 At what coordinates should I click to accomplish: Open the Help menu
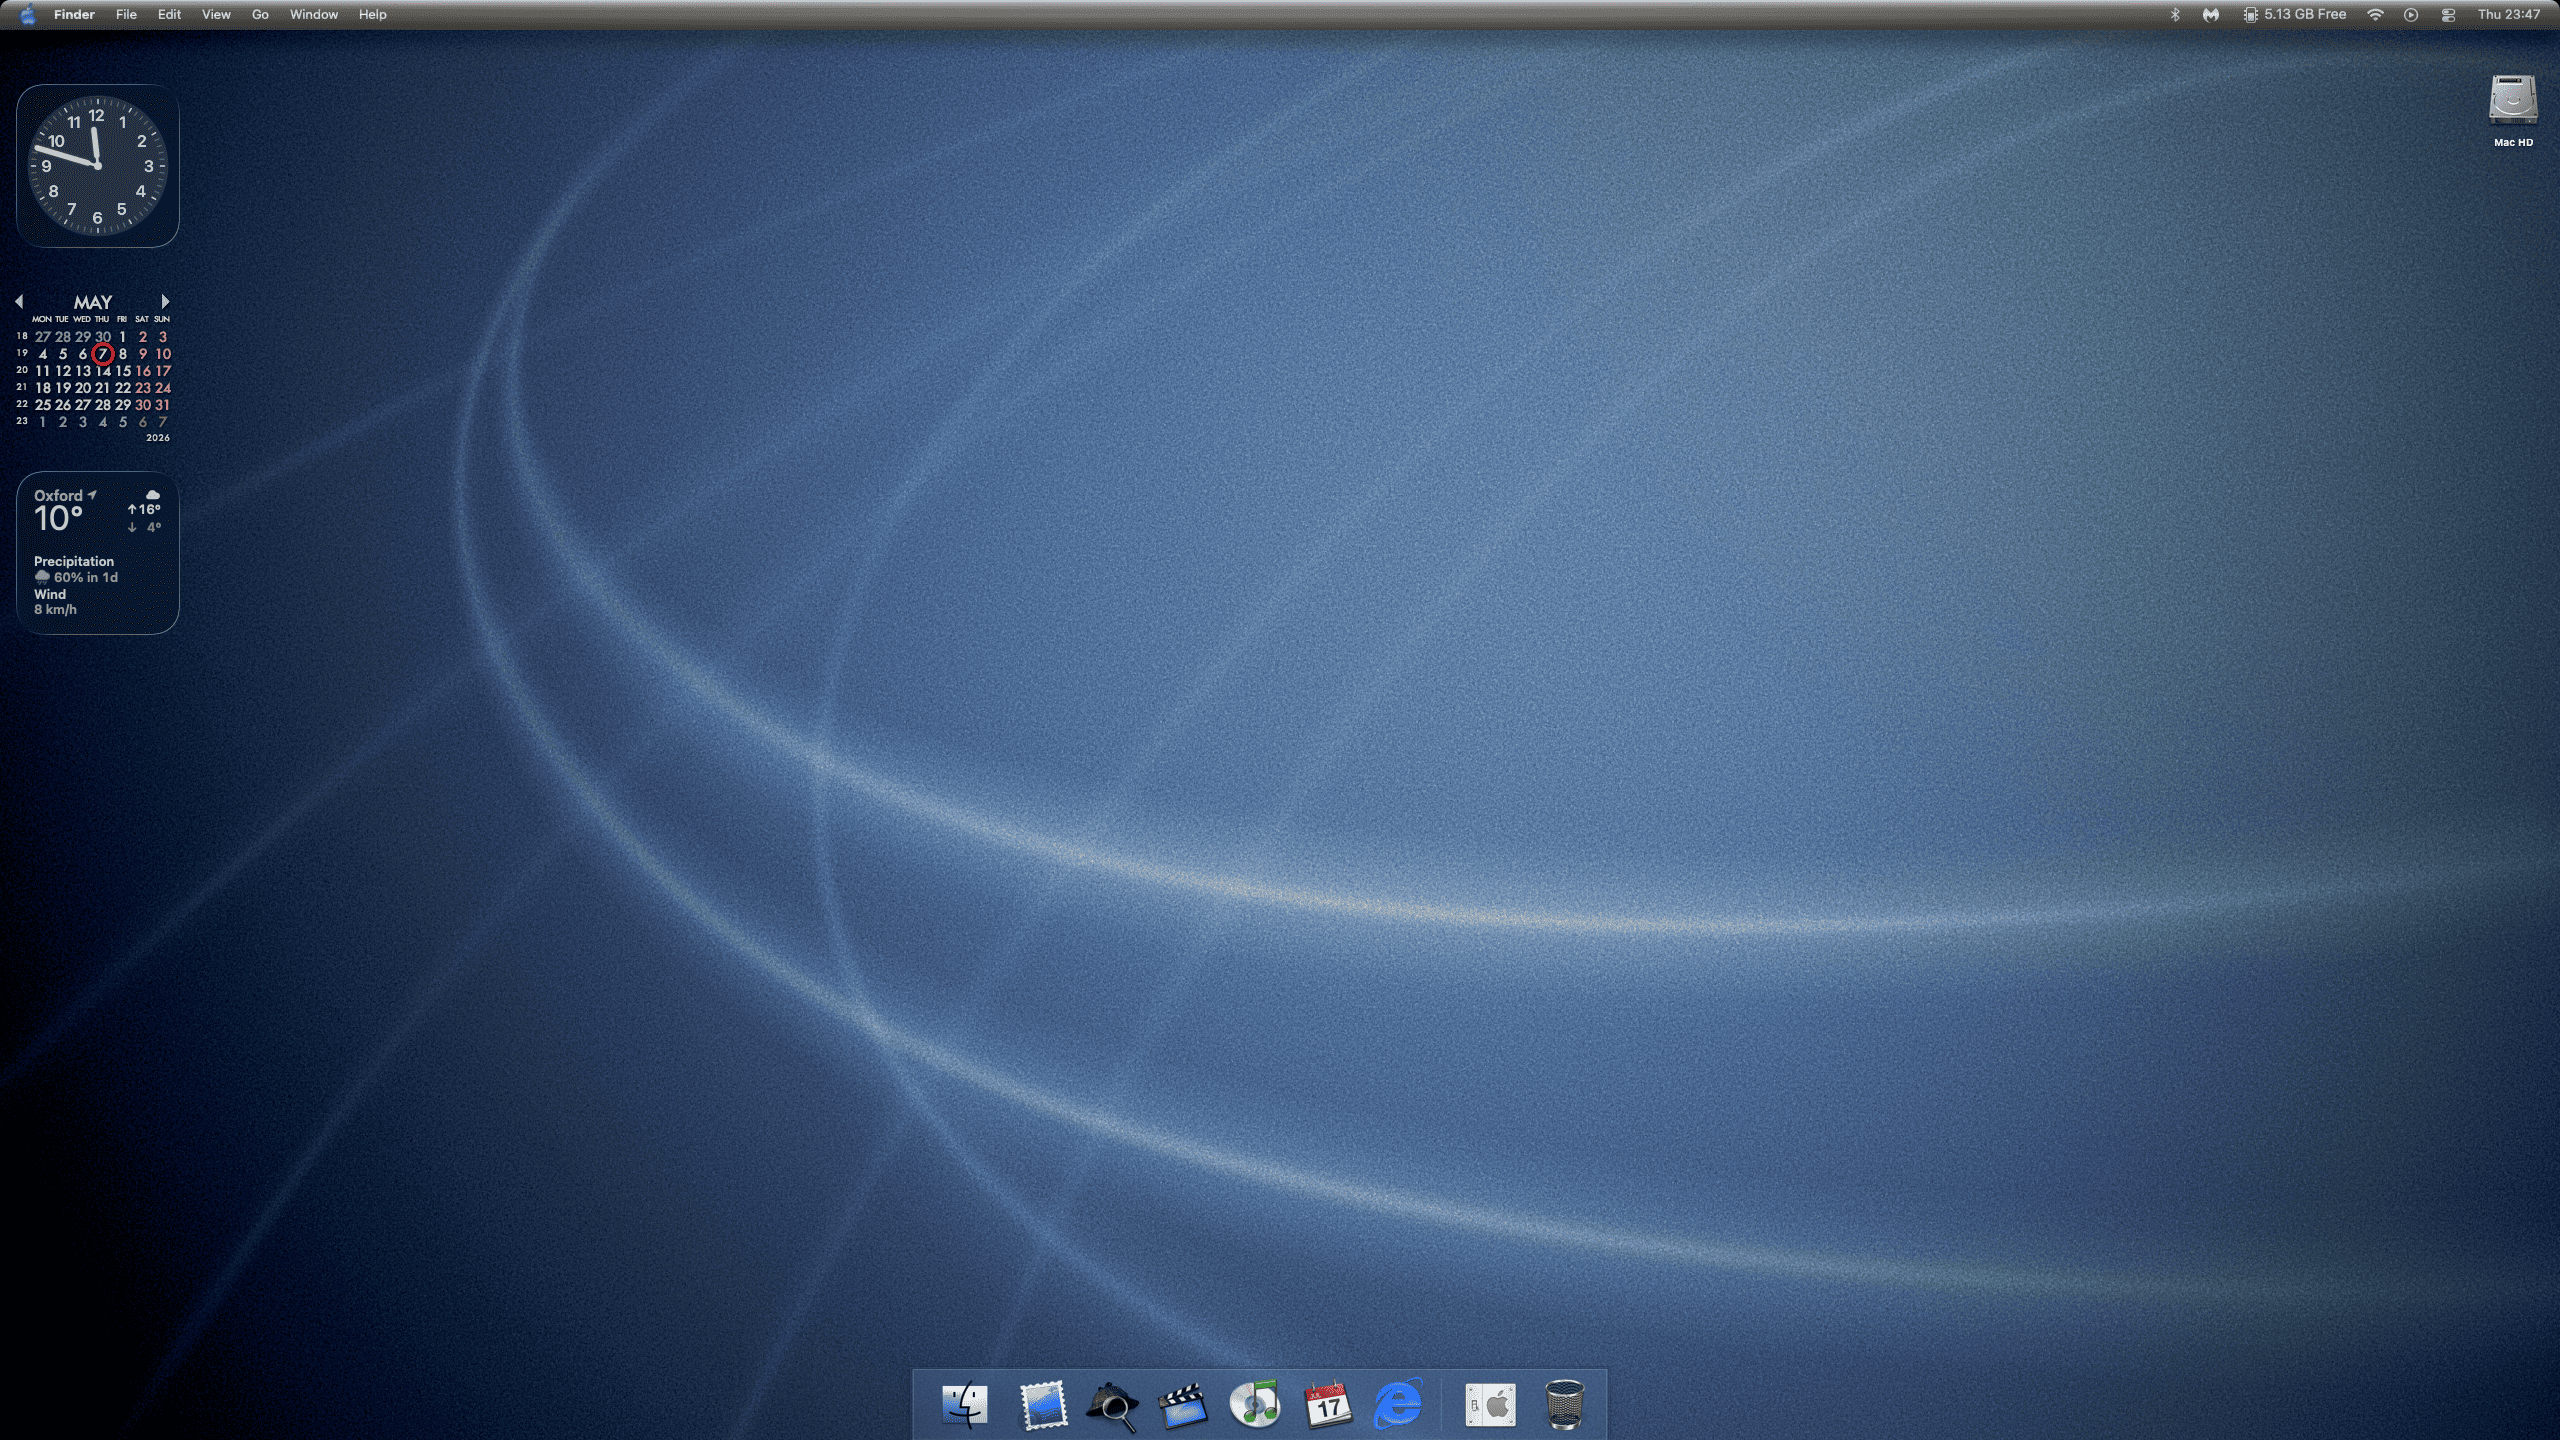tap(372, 14)
